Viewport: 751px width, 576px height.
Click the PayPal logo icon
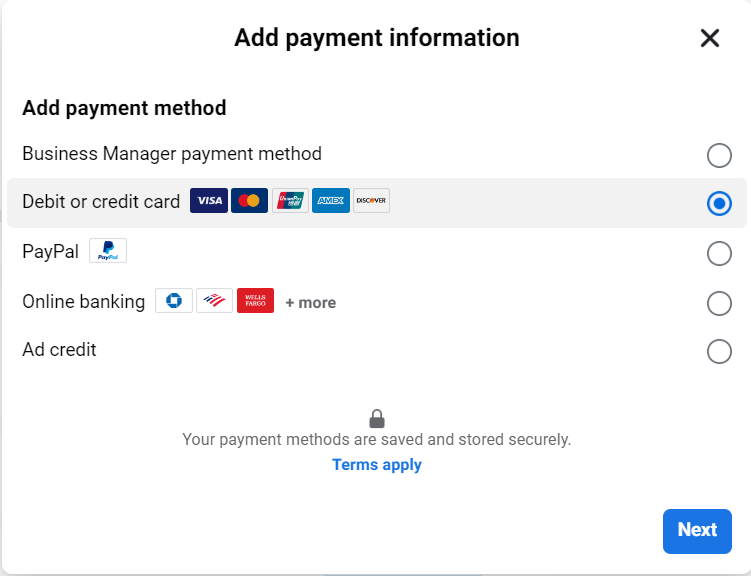tap(108, 250)
